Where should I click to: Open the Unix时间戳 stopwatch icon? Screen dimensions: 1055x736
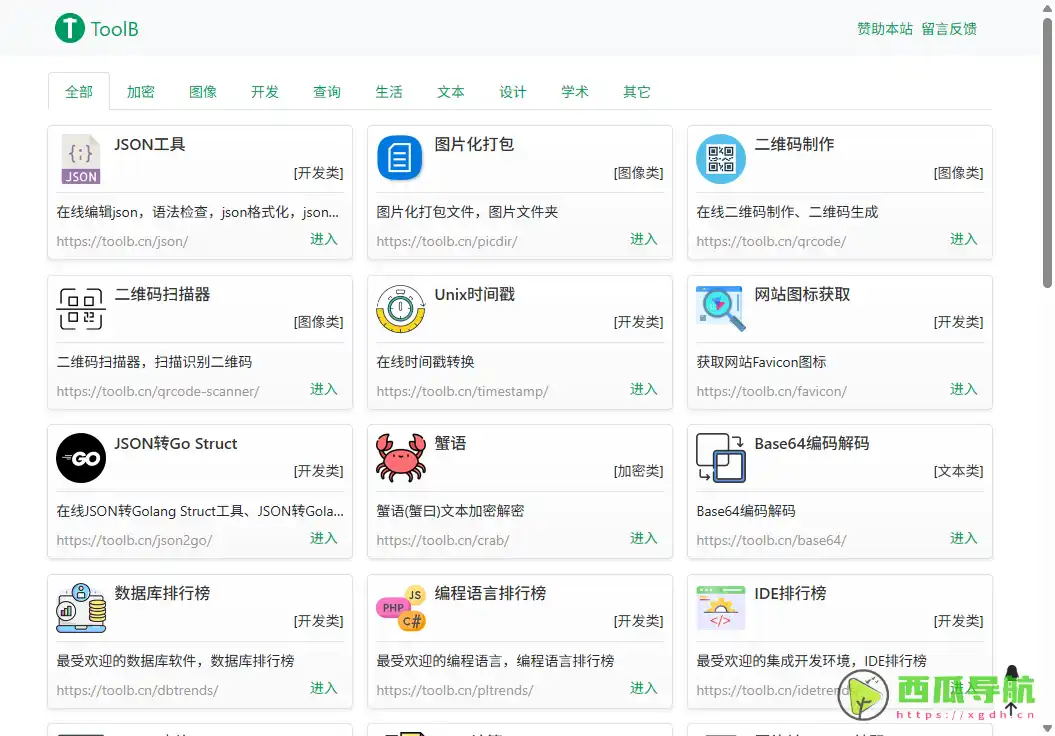click(400, 309)
